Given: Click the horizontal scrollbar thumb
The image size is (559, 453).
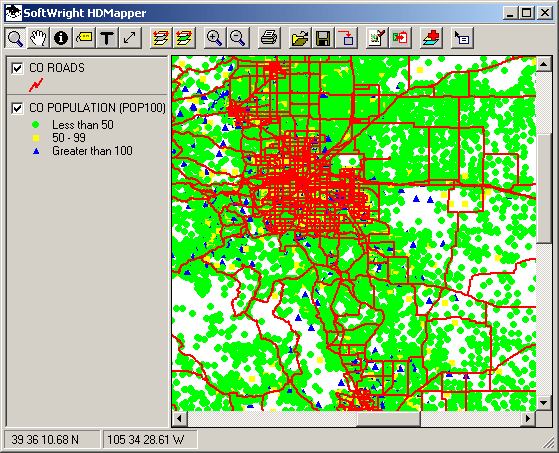Looking at the screenshot, I should click(389, 418).
